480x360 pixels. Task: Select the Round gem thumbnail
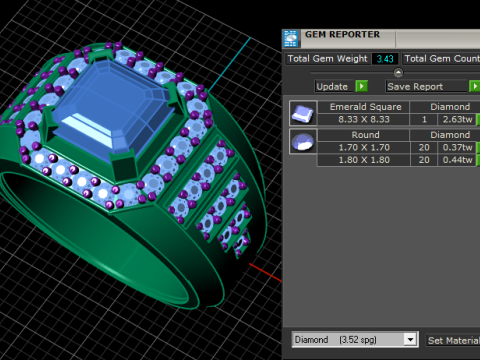(x=303, y=142)
